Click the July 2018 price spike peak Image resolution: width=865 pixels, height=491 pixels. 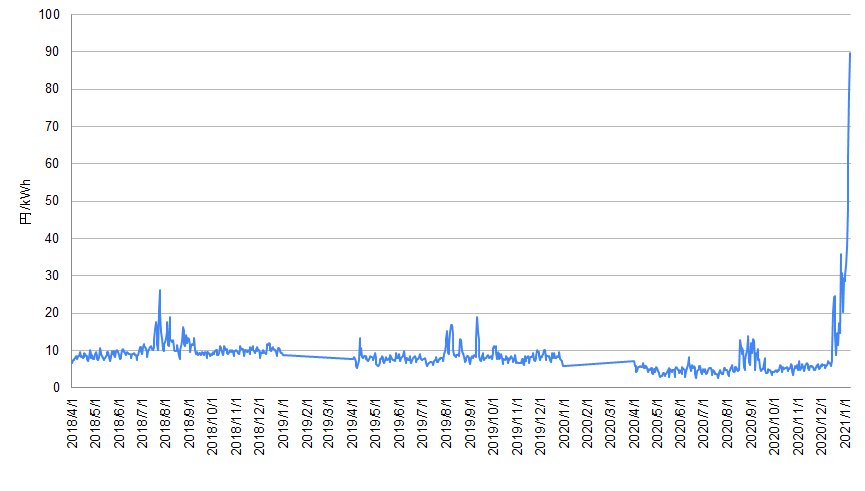coord(160,290)
